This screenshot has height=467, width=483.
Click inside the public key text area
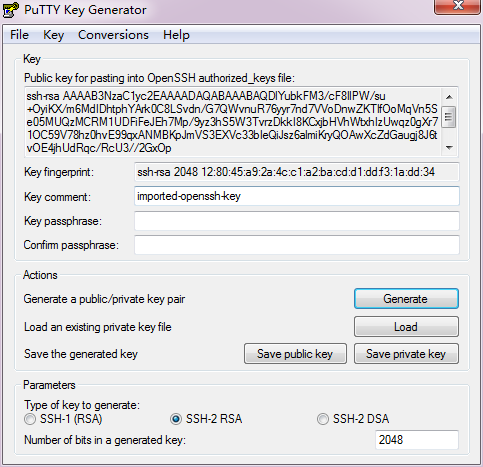[x=233, y=122]
